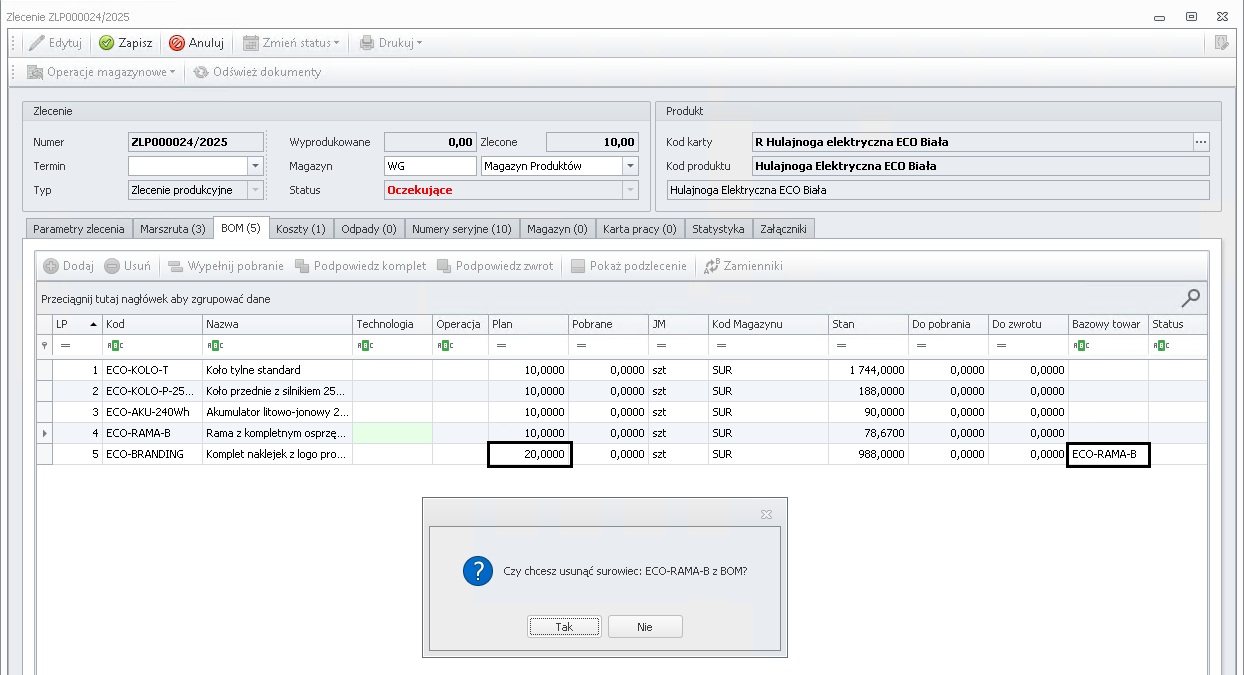Image resolution: width=1244 pixels, height=675 pixels.
Task: Click the Pokaż podzlecenie toolbar button
Action: (629, 266)
